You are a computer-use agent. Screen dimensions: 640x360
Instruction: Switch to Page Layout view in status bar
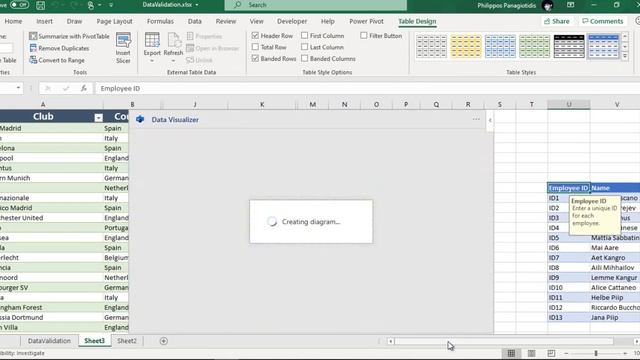(531, 353)
